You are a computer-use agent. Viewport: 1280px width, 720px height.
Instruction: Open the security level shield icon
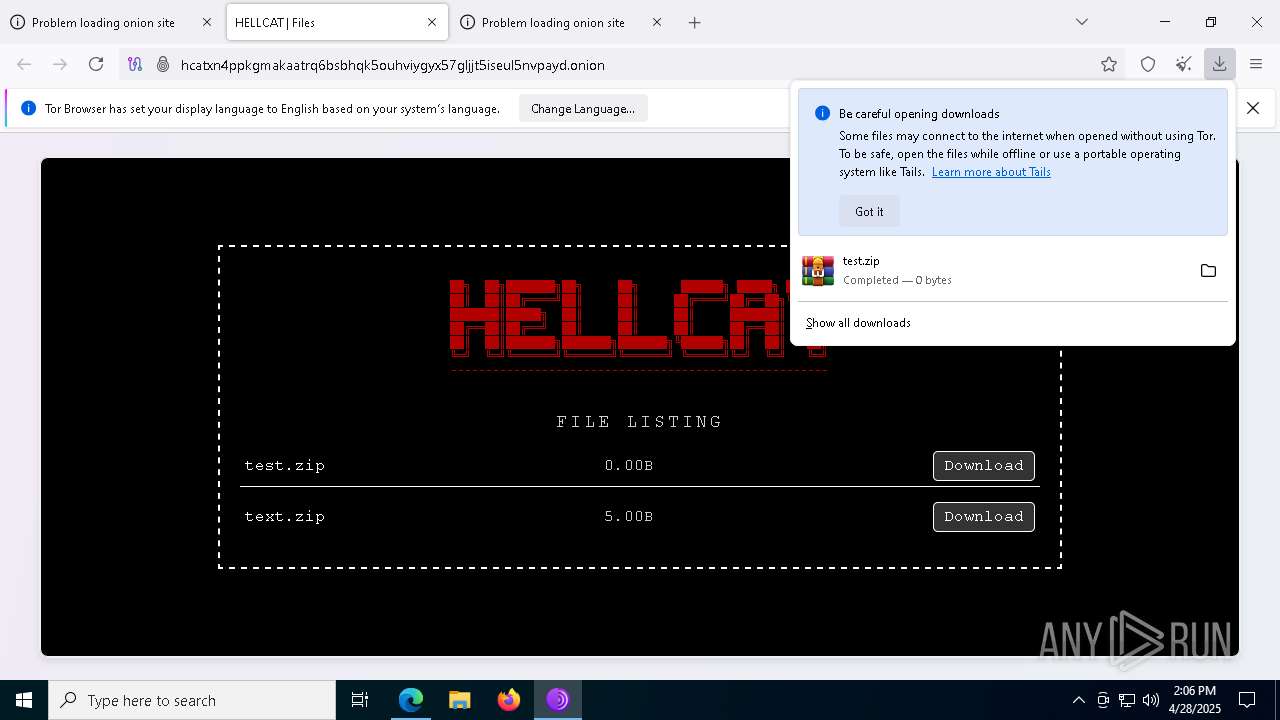1148,64
